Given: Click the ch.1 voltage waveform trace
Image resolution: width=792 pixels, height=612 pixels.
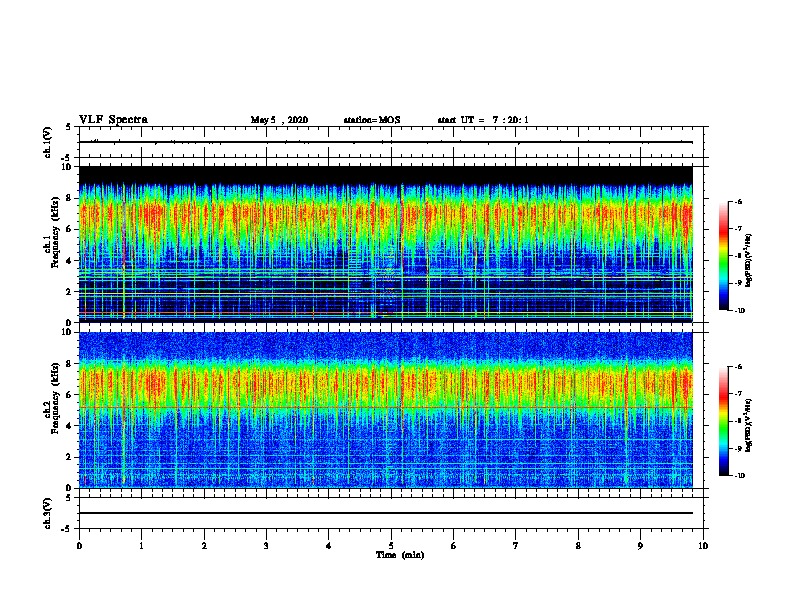Looking at the screenshot, I should click(385, 142).
